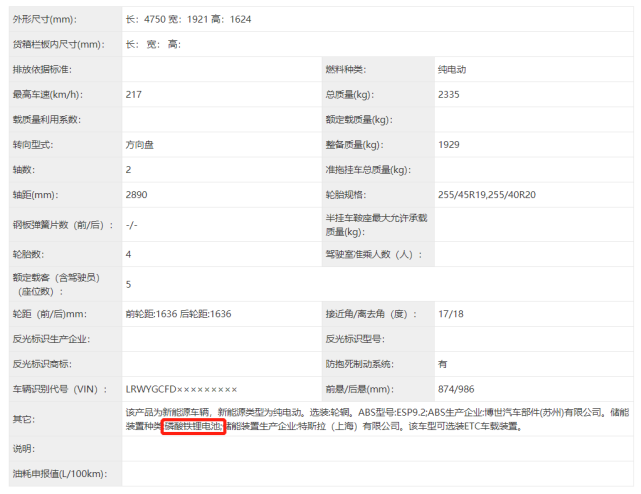
Task: Select tire spec 255/45R19,255/40R20
Action: (486, 195)
